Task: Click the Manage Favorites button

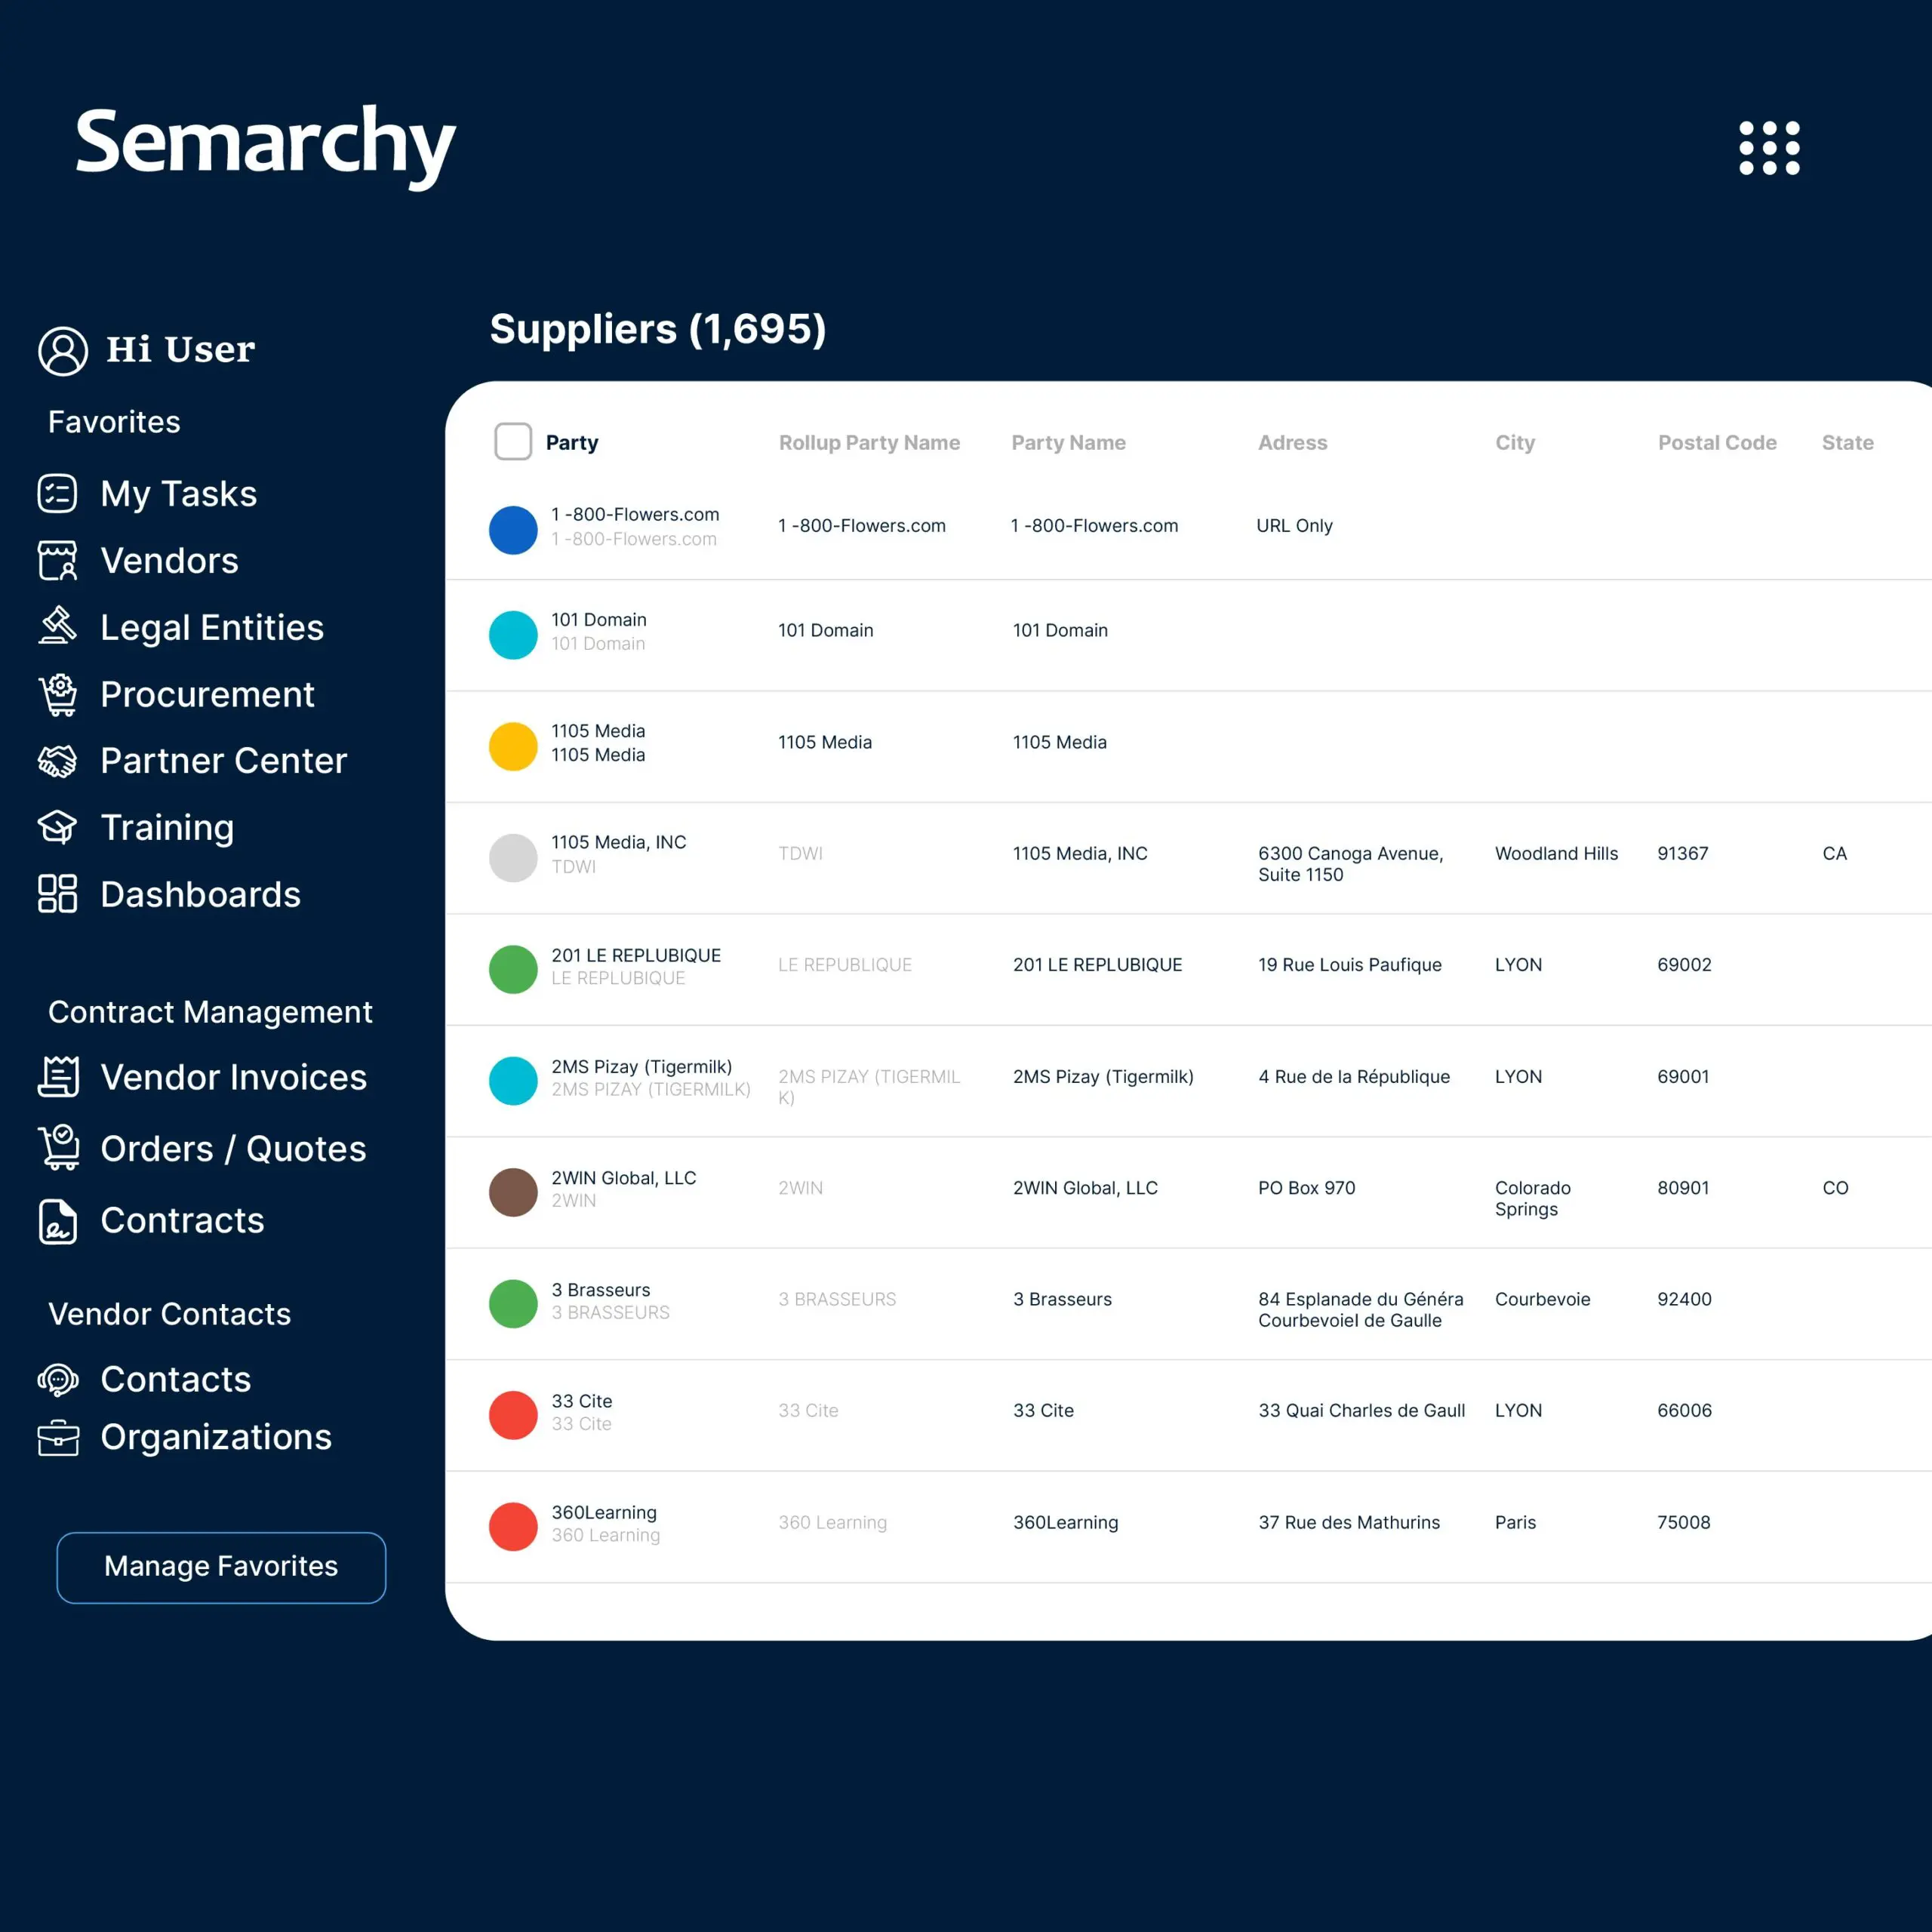Action: pos(221,1567)
